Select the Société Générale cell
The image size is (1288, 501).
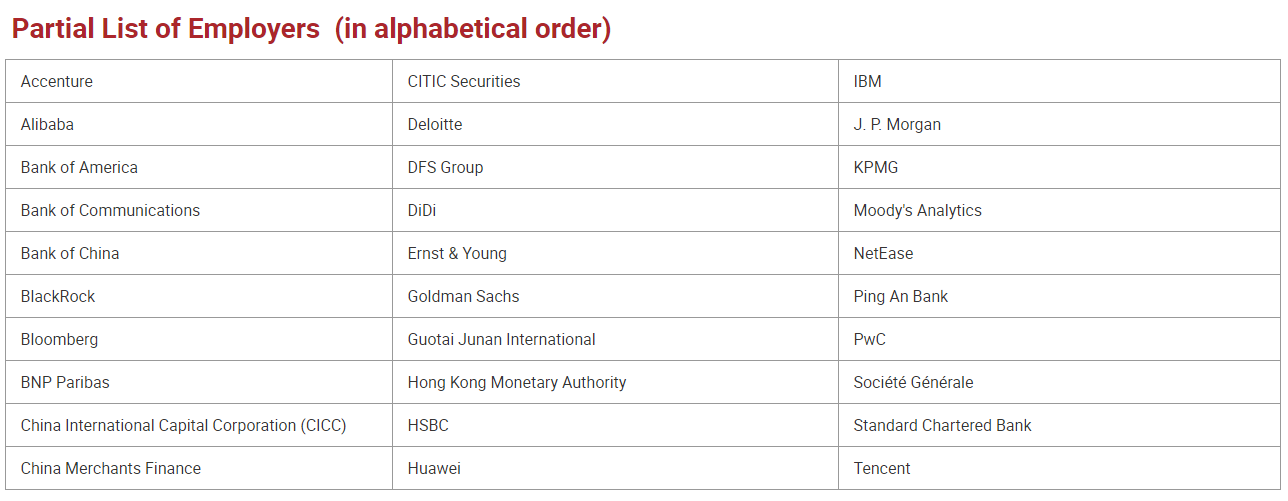(913, 383)
